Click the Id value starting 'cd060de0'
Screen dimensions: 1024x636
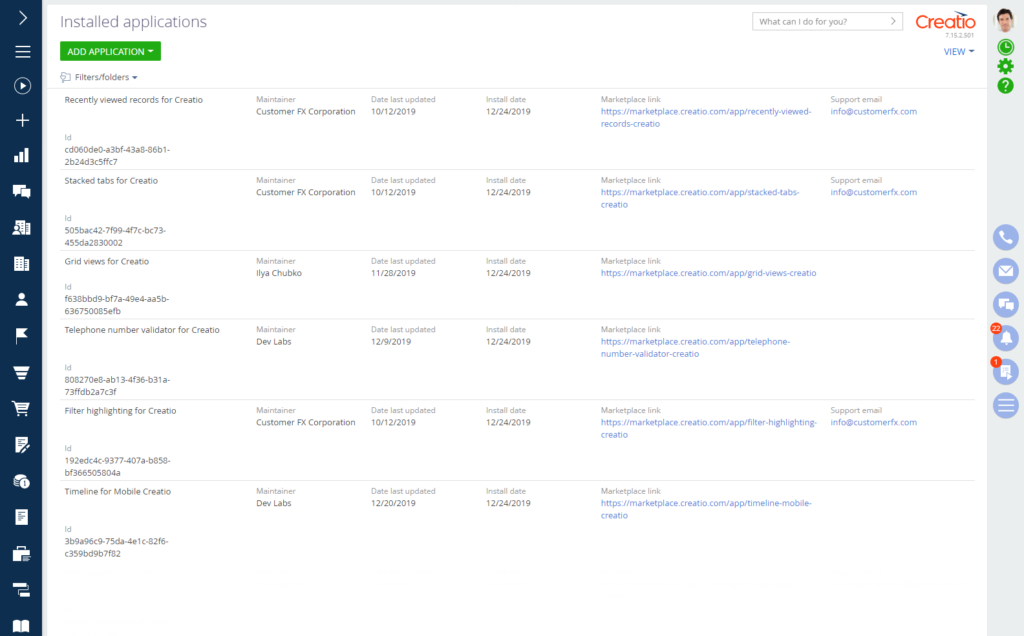(x=117, y=156)
